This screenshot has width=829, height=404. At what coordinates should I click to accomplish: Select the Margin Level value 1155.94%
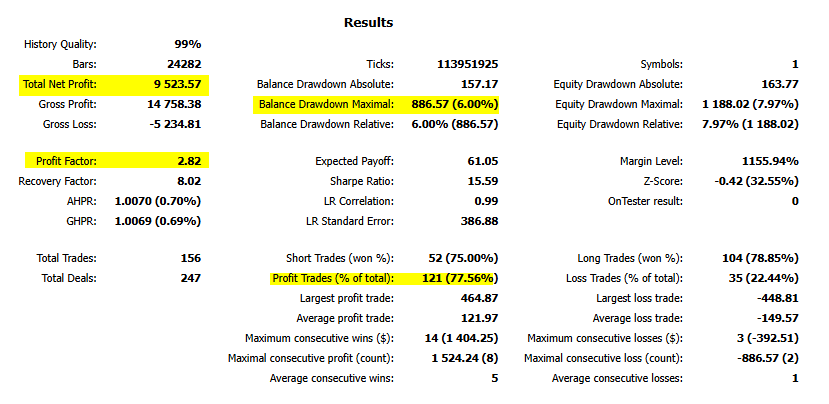[766, 161]
